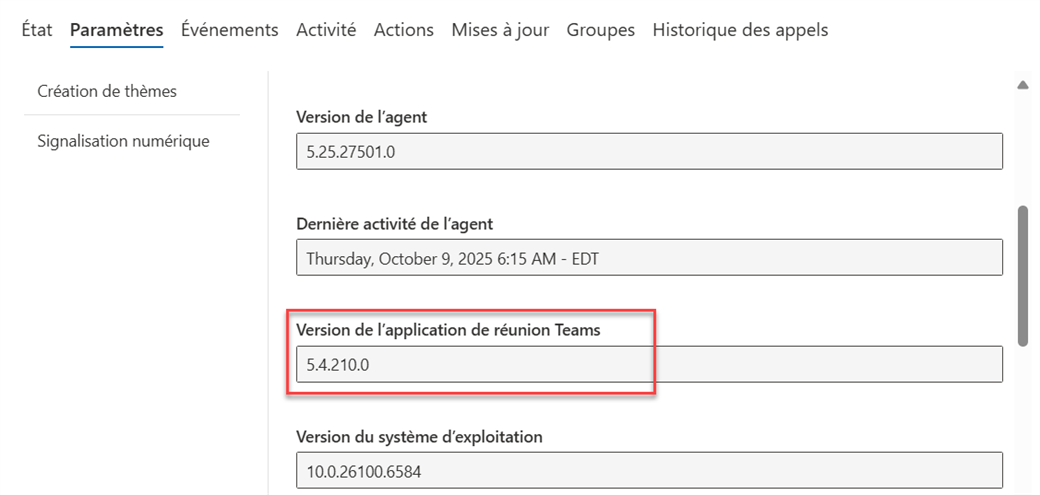Click the scrollbar up arrow
This screenshot has height=495, width=1040.
(1022, 86)
